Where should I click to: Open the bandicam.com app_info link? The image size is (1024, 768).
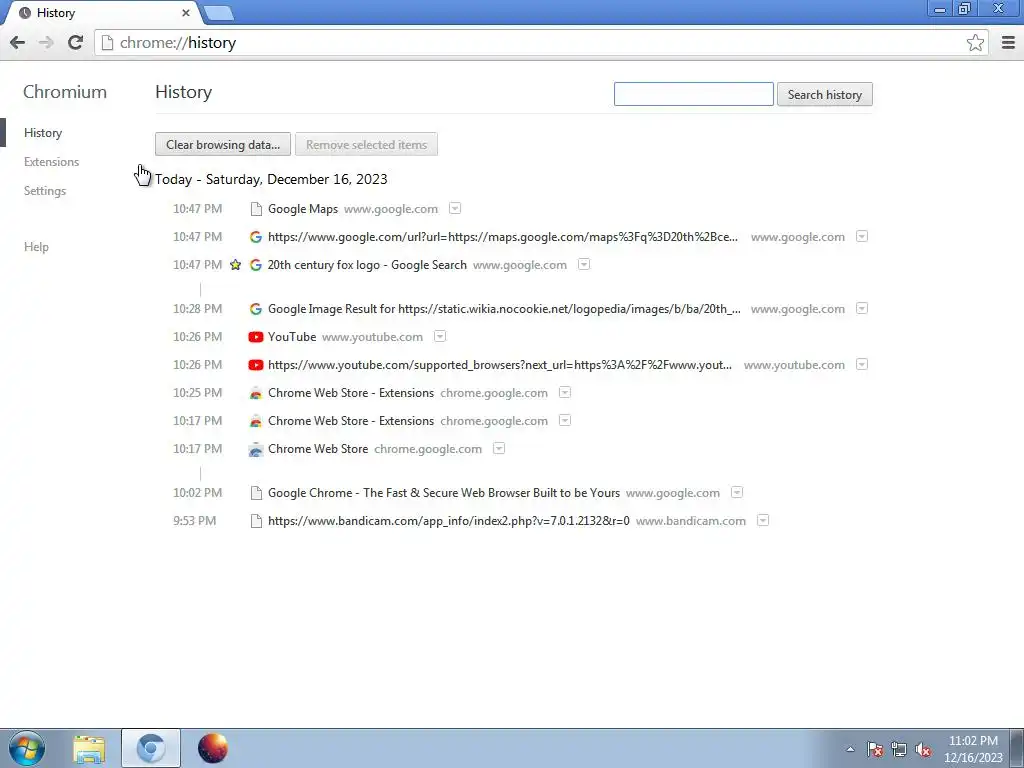point(449,521)
